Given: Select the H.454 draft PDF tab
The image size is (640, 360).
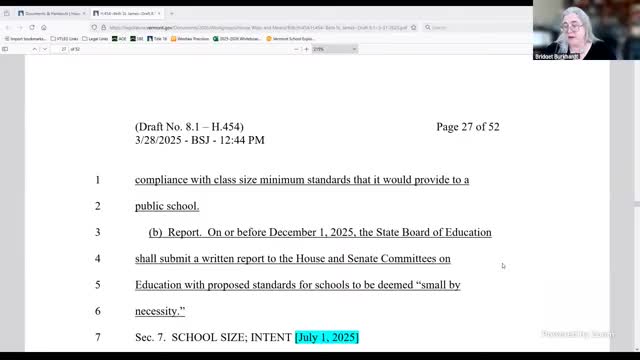Looking at the screenshot, I should point(127,13).
